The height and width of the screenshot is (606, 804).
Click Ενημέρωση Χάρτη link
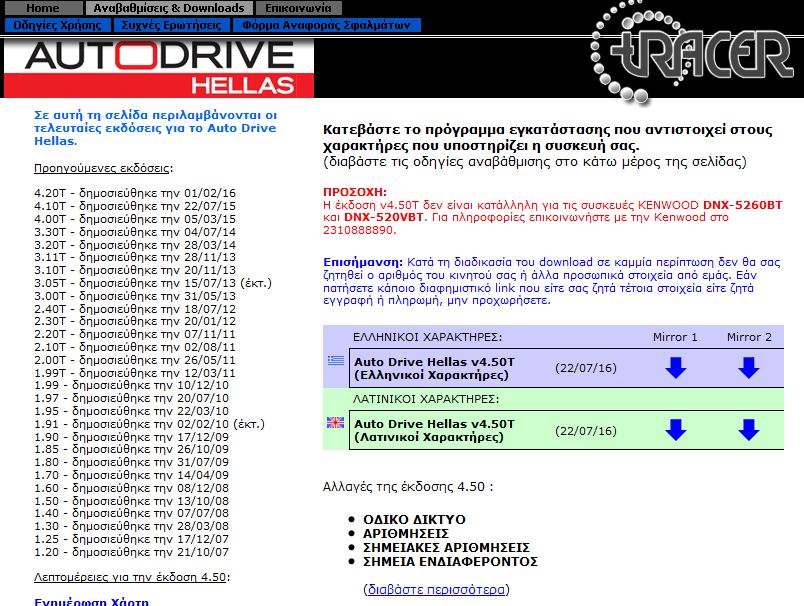pyautogui.click(x=91, y=602)
